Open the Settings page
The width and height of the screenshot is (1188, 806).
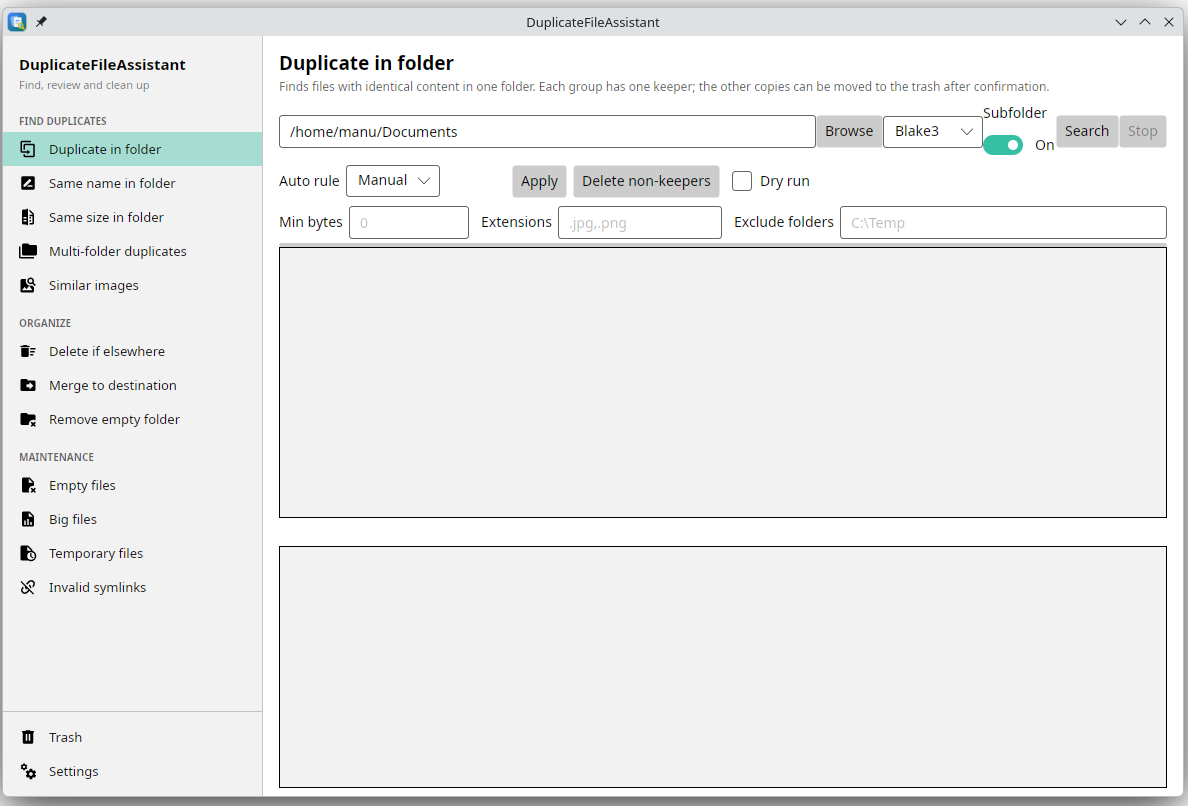[133, 772]
